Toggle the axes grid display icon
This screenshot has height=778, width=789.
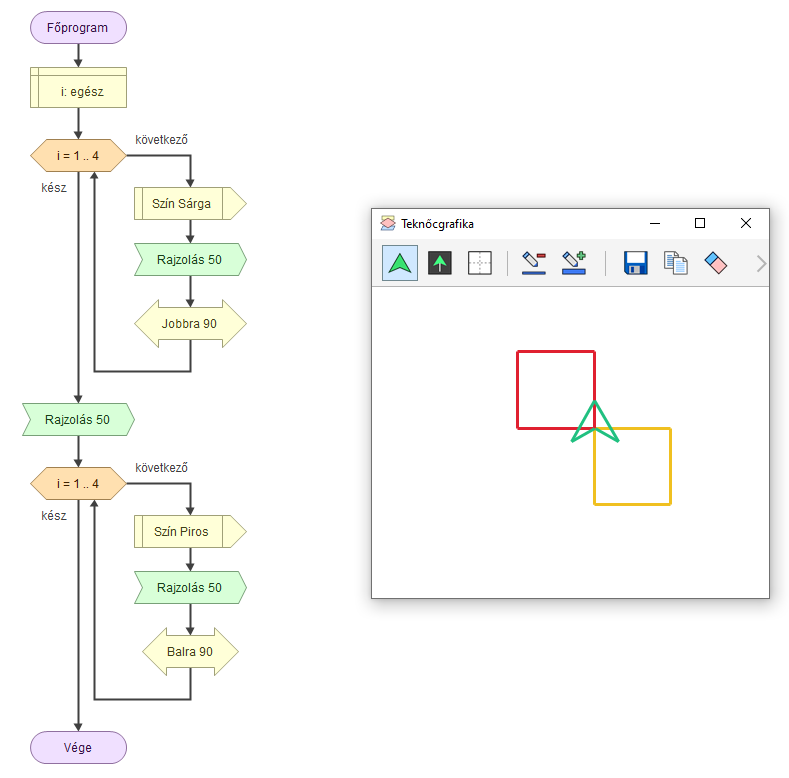(480, 263)
